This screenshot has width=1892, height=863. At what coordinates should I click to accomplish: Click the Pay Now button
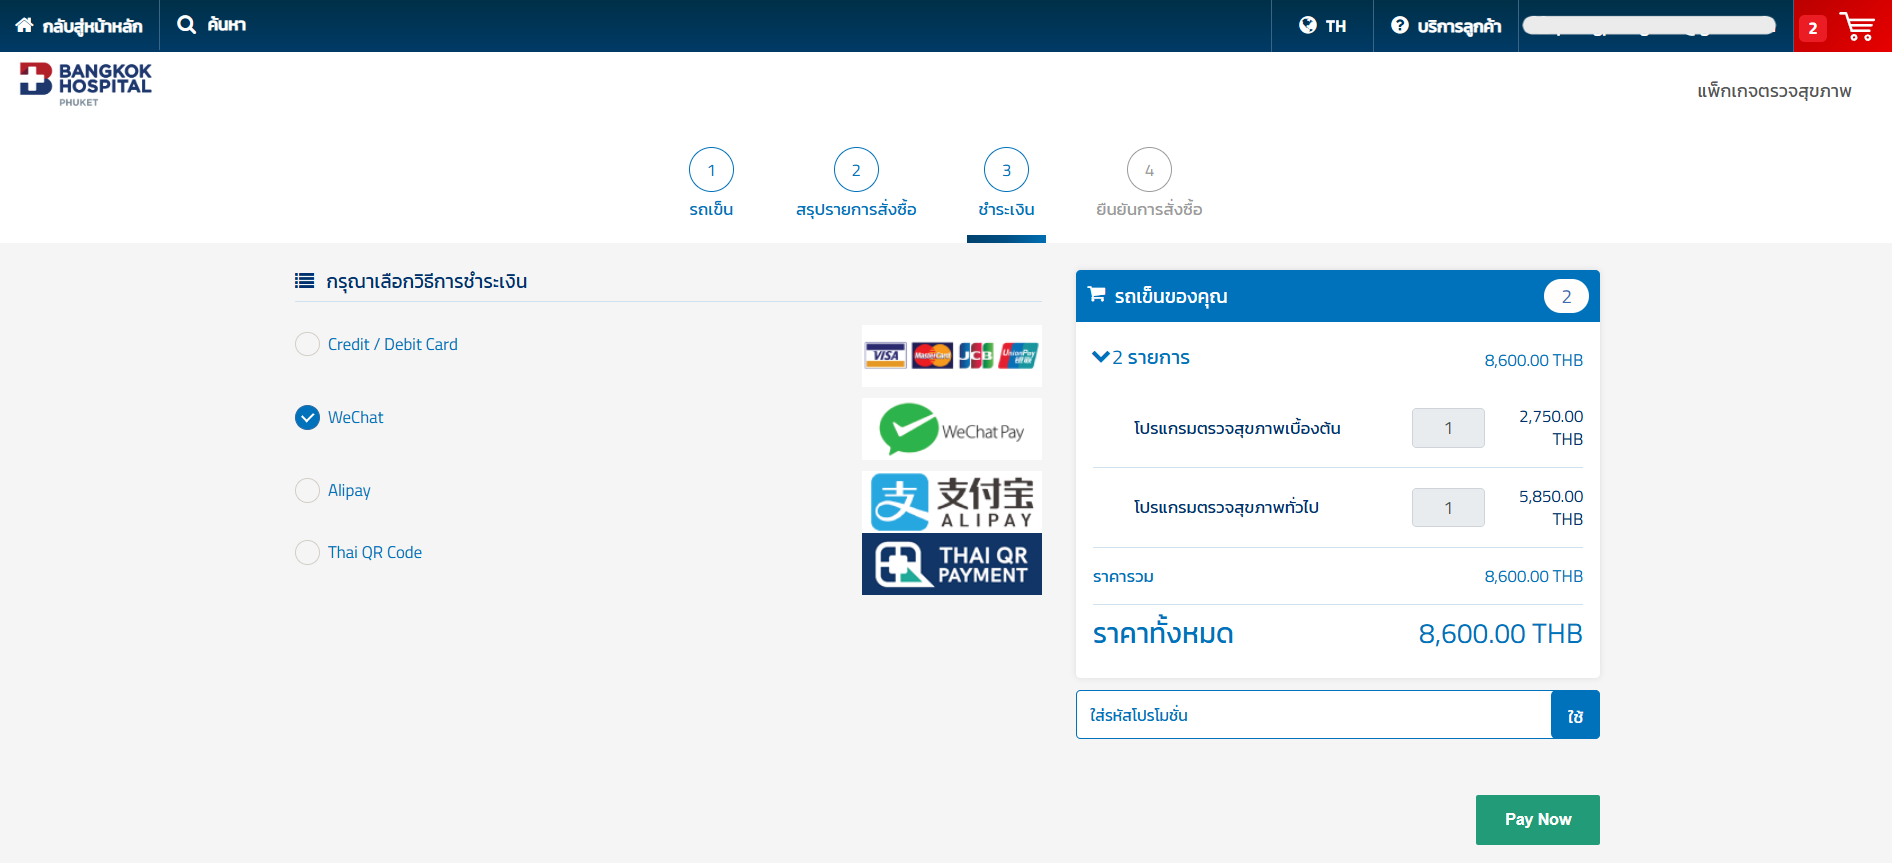1538,820
